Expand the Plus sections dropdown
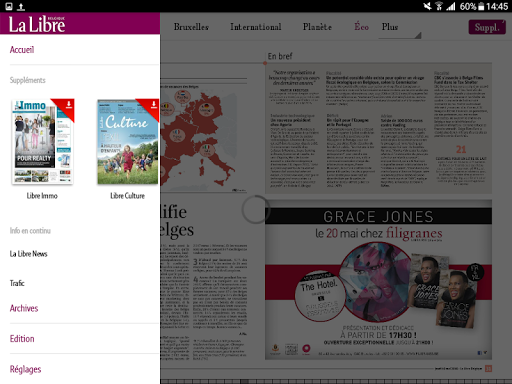Viewport: 512px width, 384px height. [400, 29]
